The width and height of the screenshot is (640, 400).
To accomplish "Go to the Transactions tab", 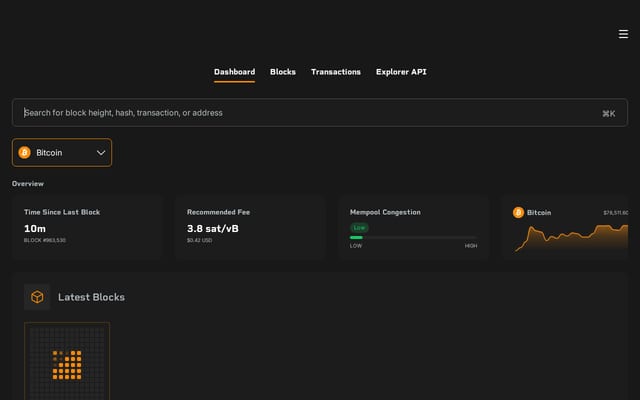I will click(x=336, y=72).
